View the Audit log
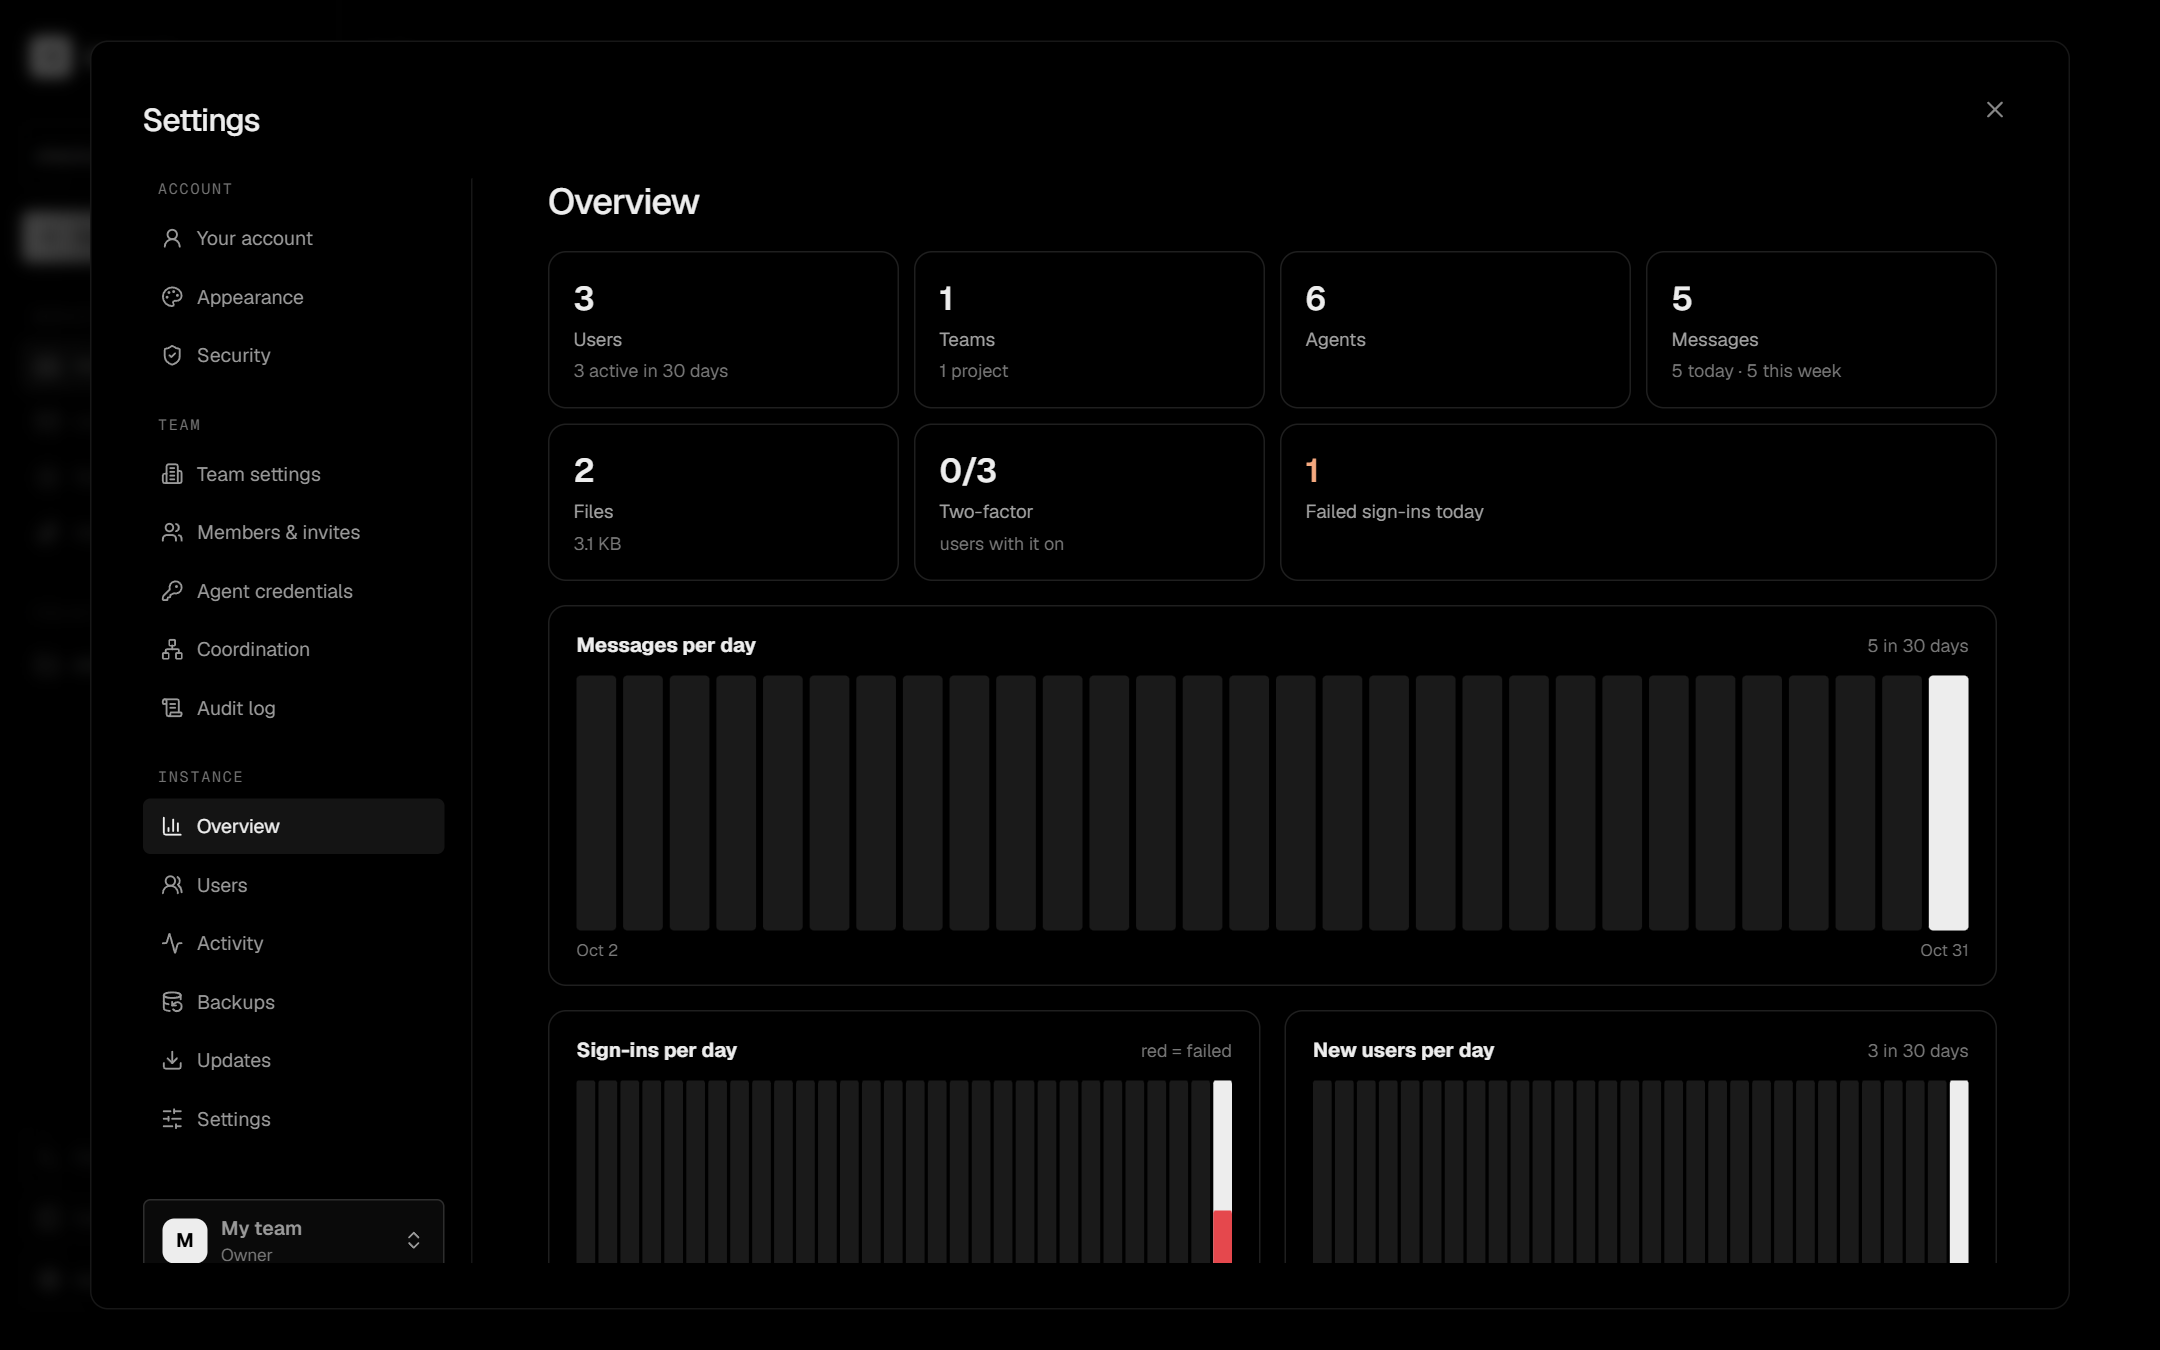This screenshot has height=1350, width=2160. tap(293, 708)
